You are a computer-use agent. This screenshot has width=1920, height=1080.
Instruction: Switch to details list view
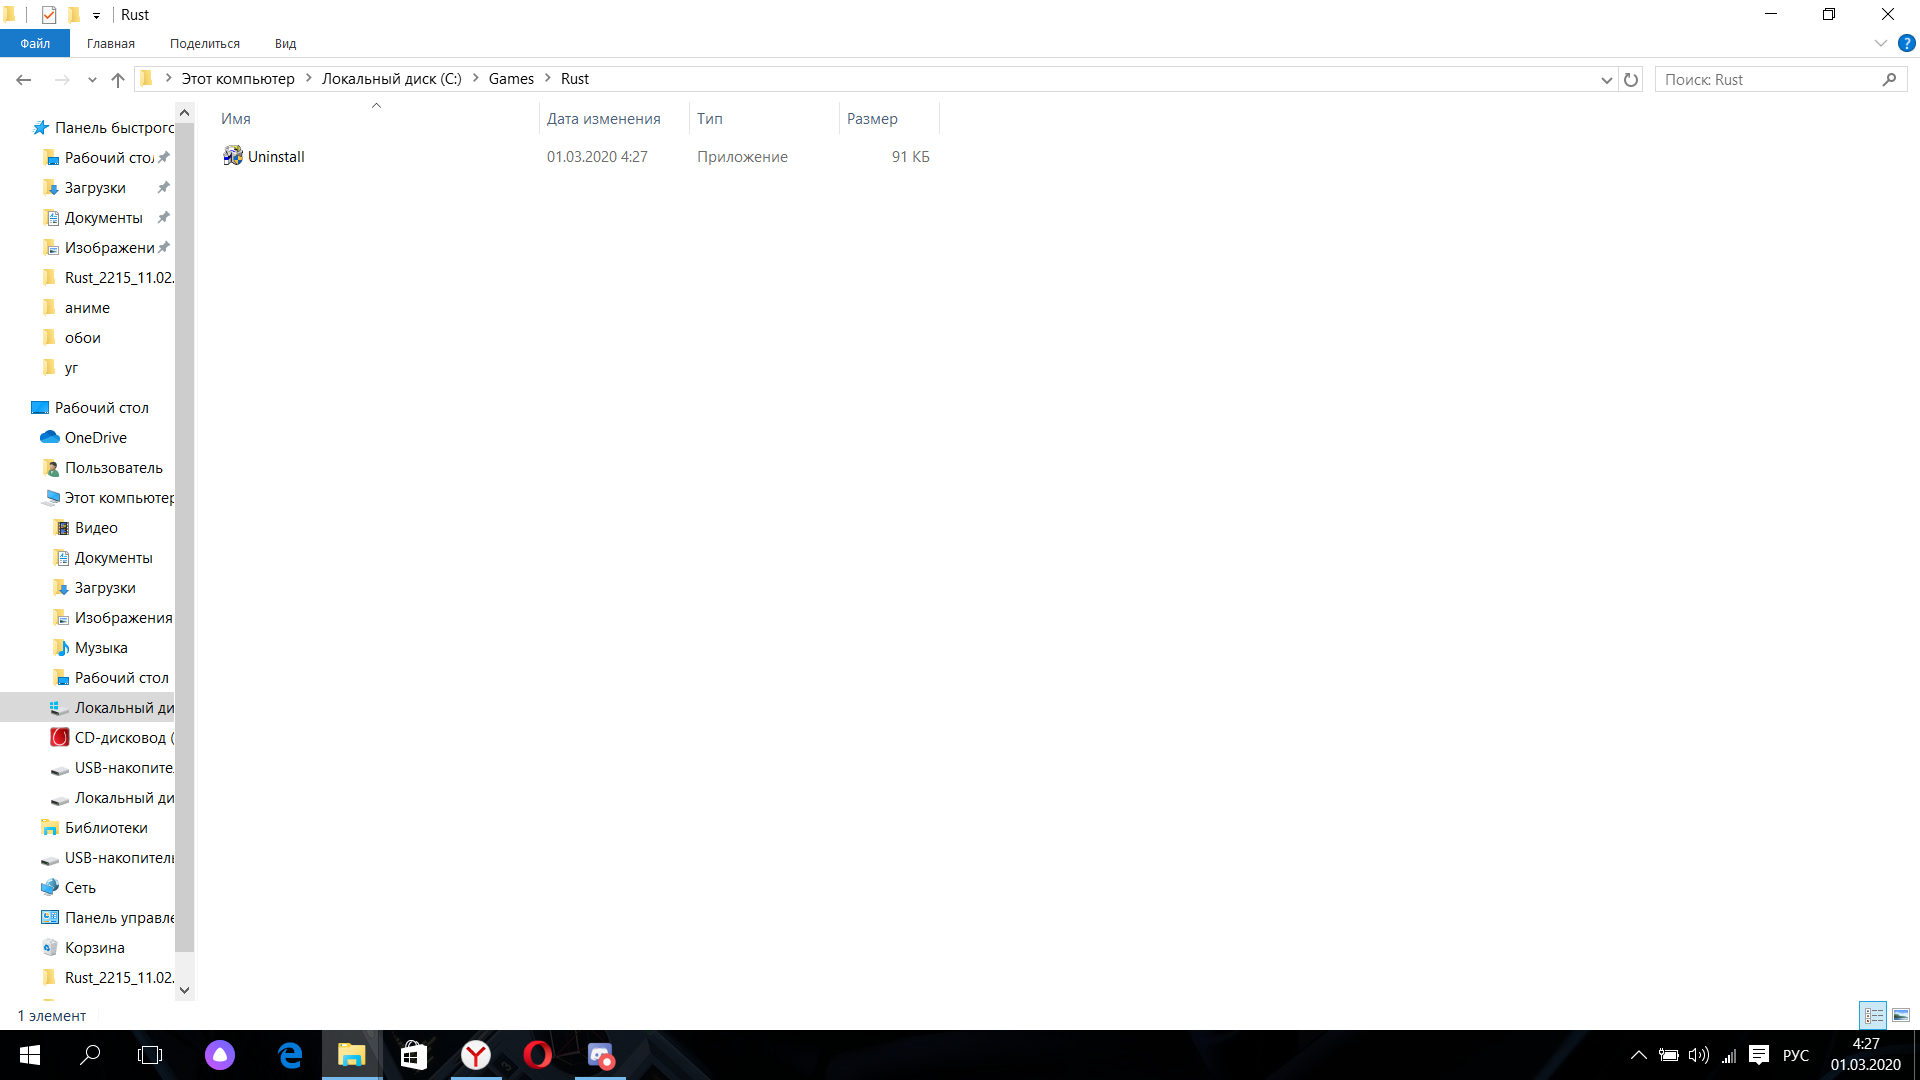[x=1873, y=1015]
